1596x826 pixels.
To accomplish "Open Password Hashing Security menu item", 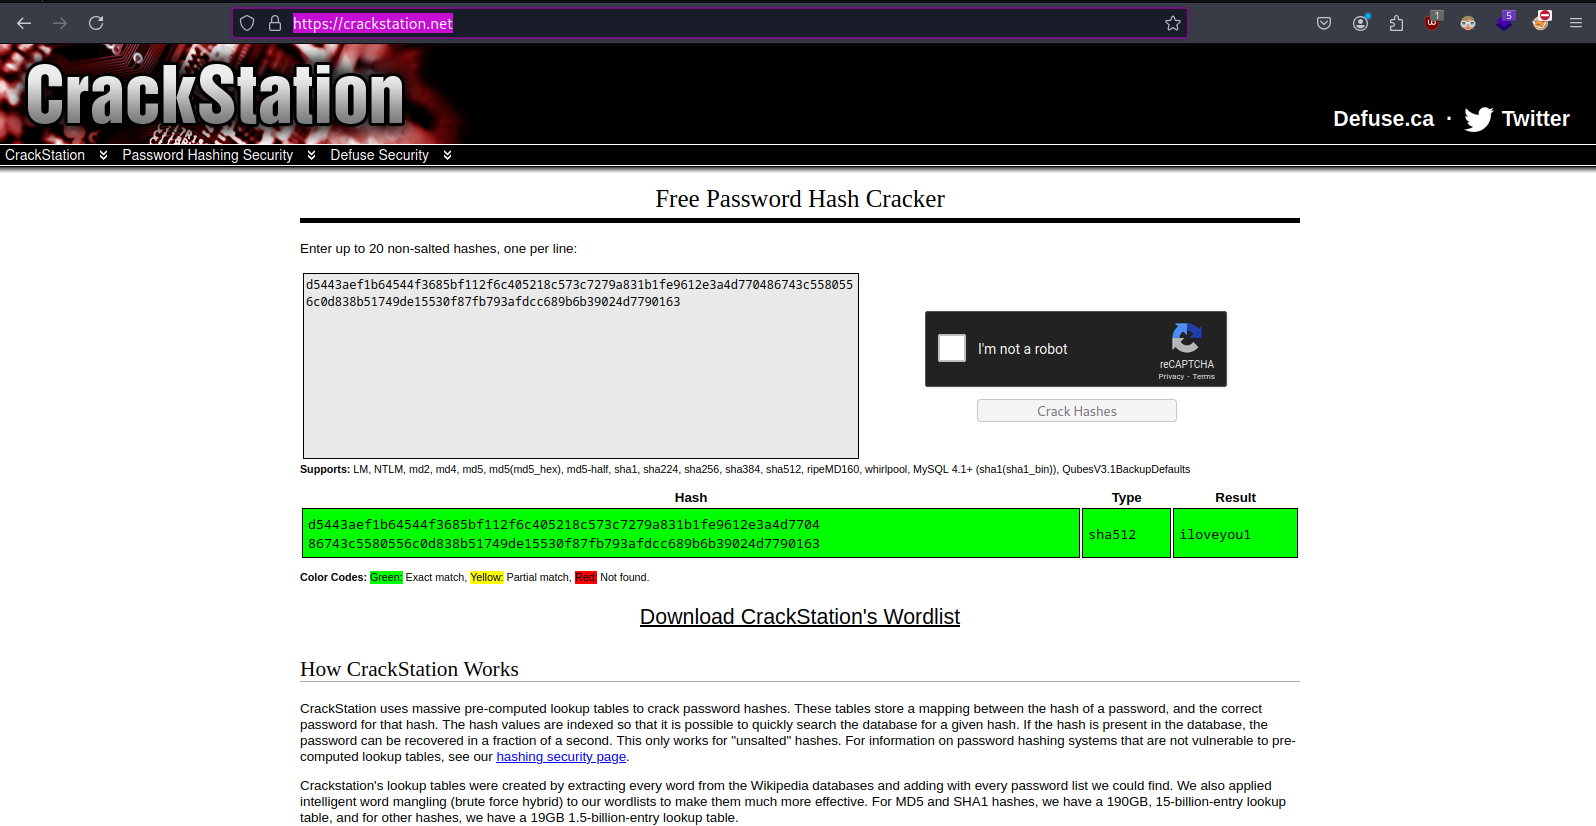I will [208, 155].
